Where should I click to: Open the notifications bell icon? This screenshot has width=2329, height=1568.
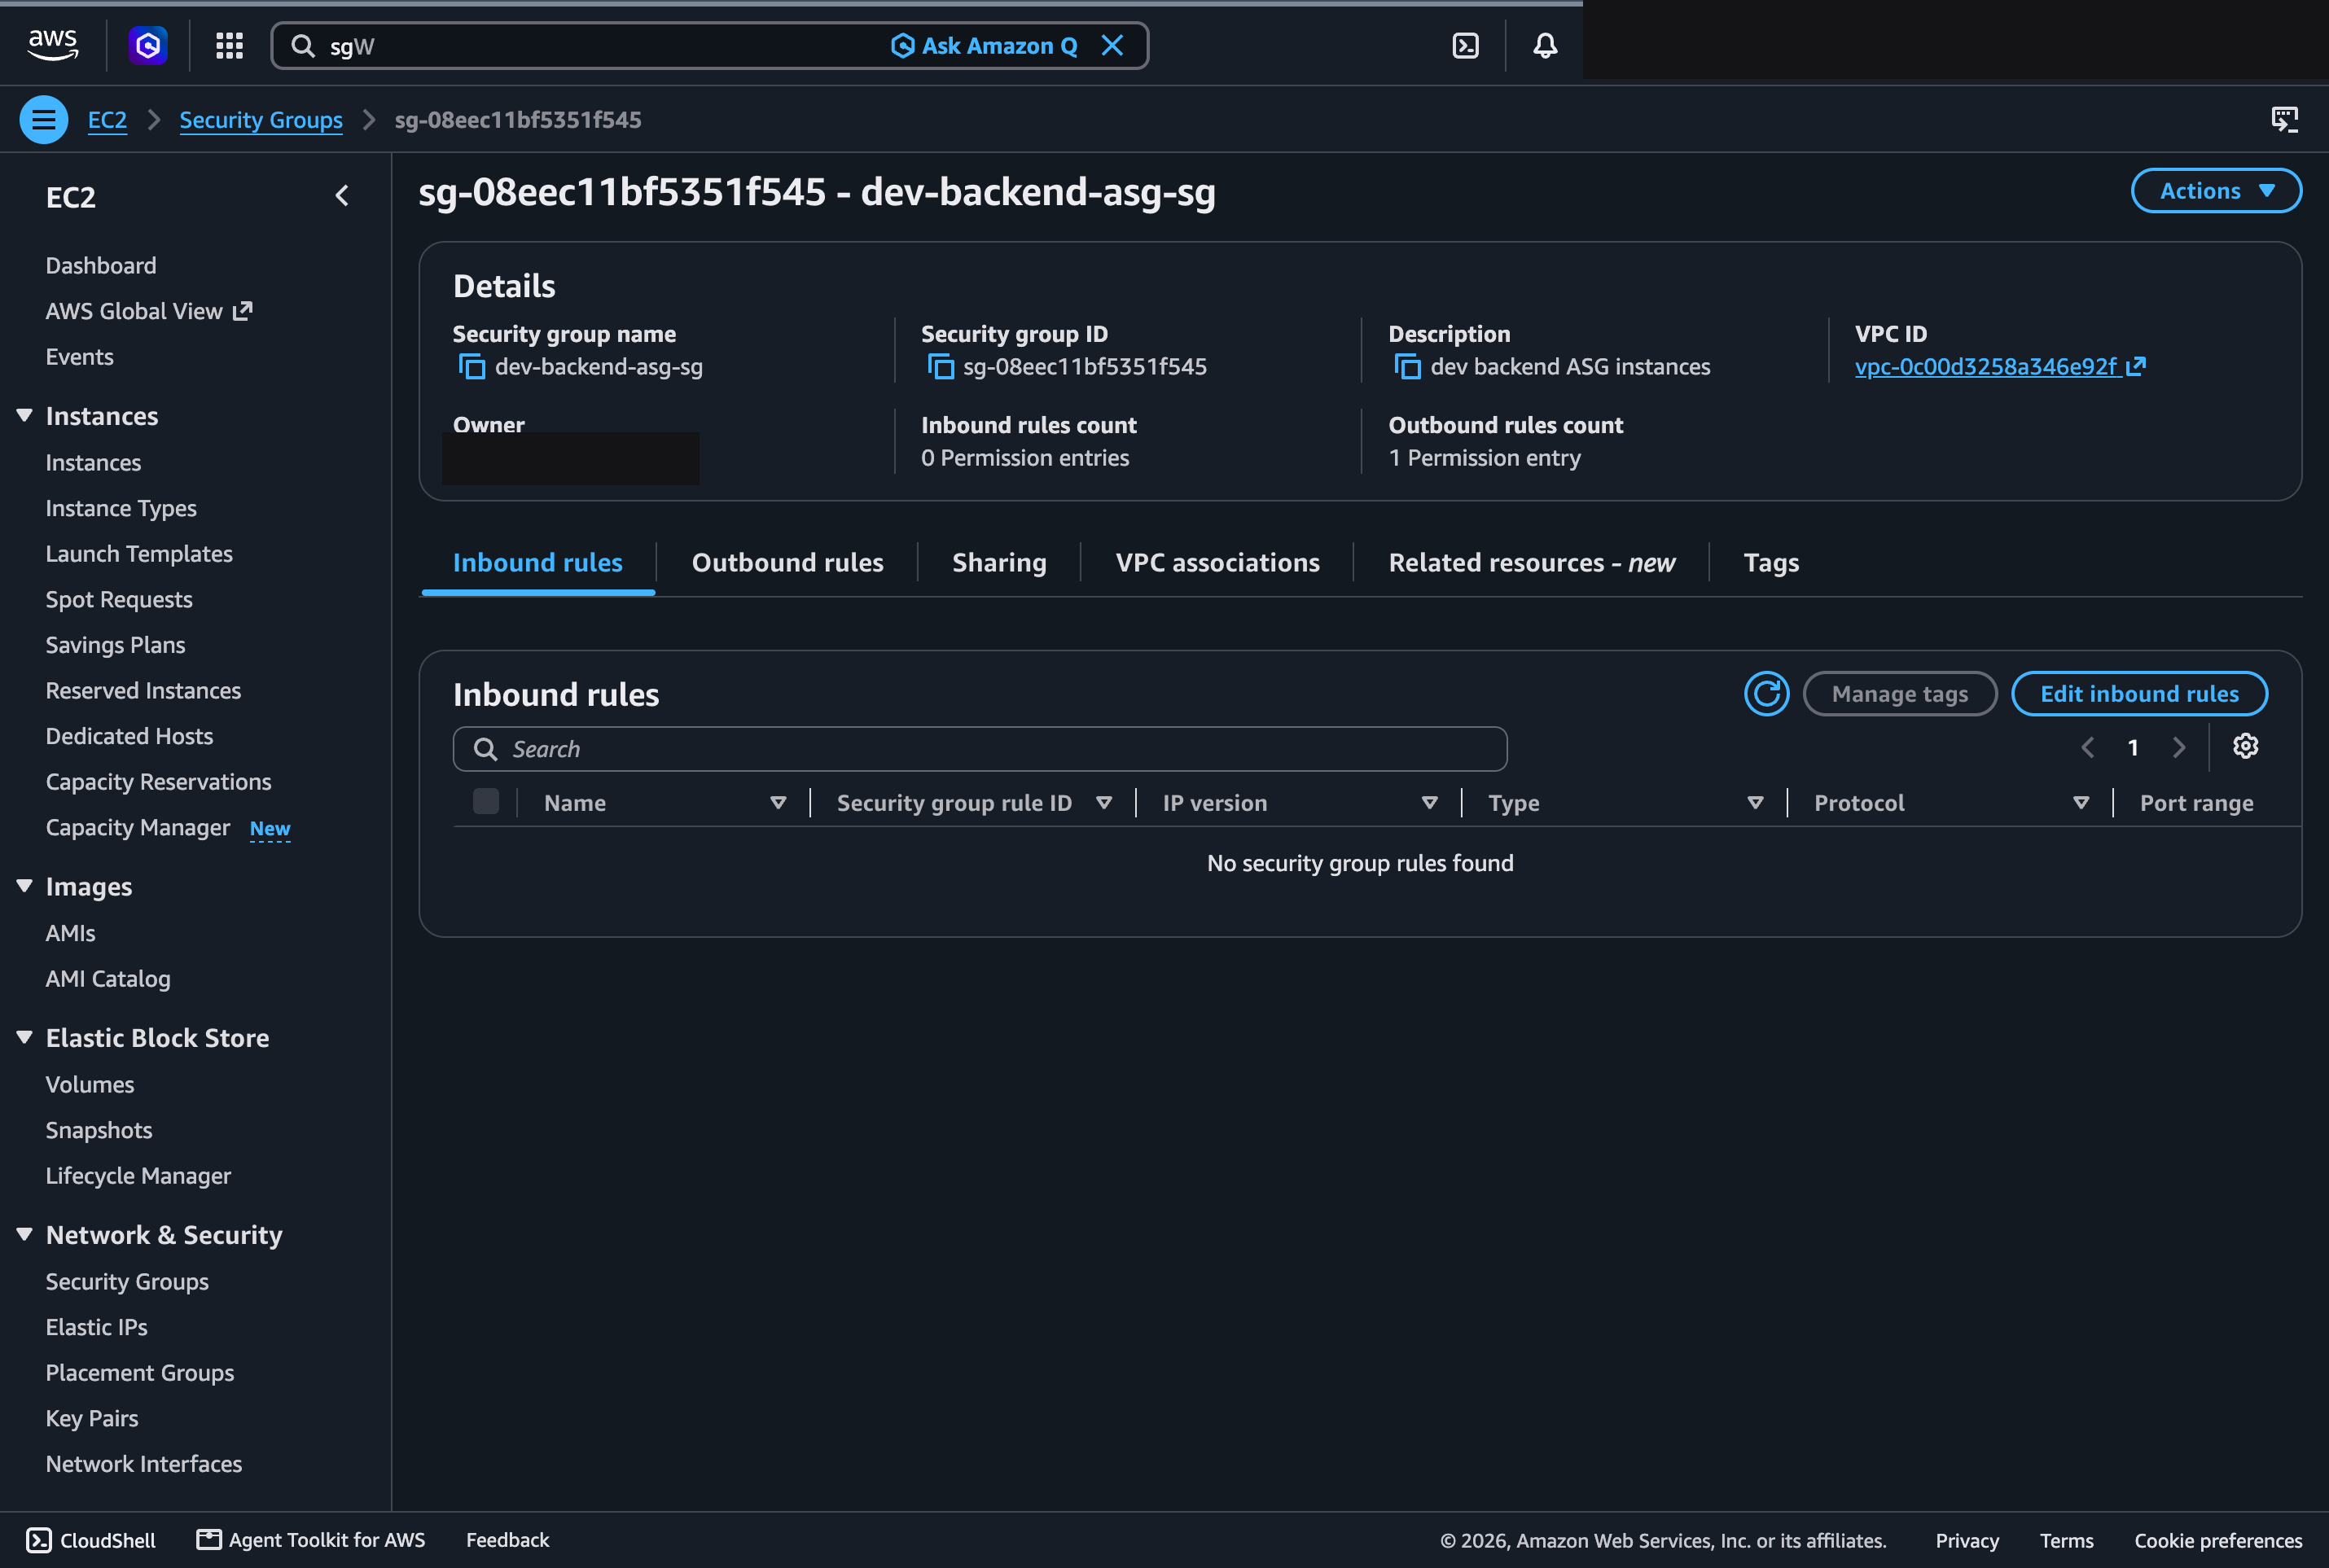(x=1545, y=45)
